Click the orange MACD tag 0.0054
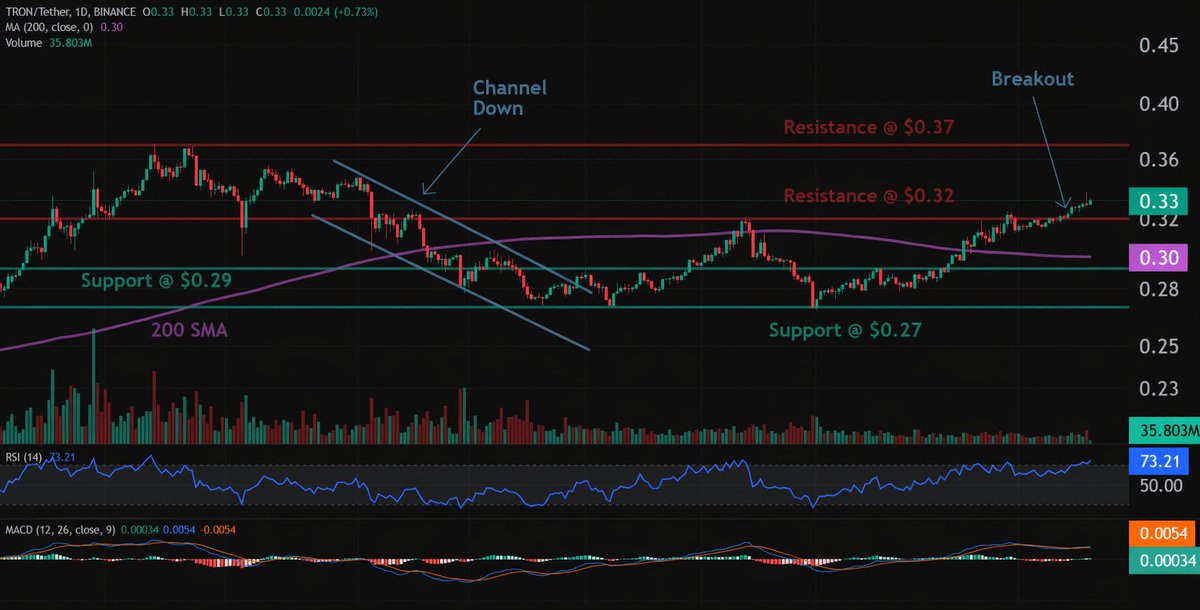The width and height of the screenshot is (1200, 610). coord(1162,534)
